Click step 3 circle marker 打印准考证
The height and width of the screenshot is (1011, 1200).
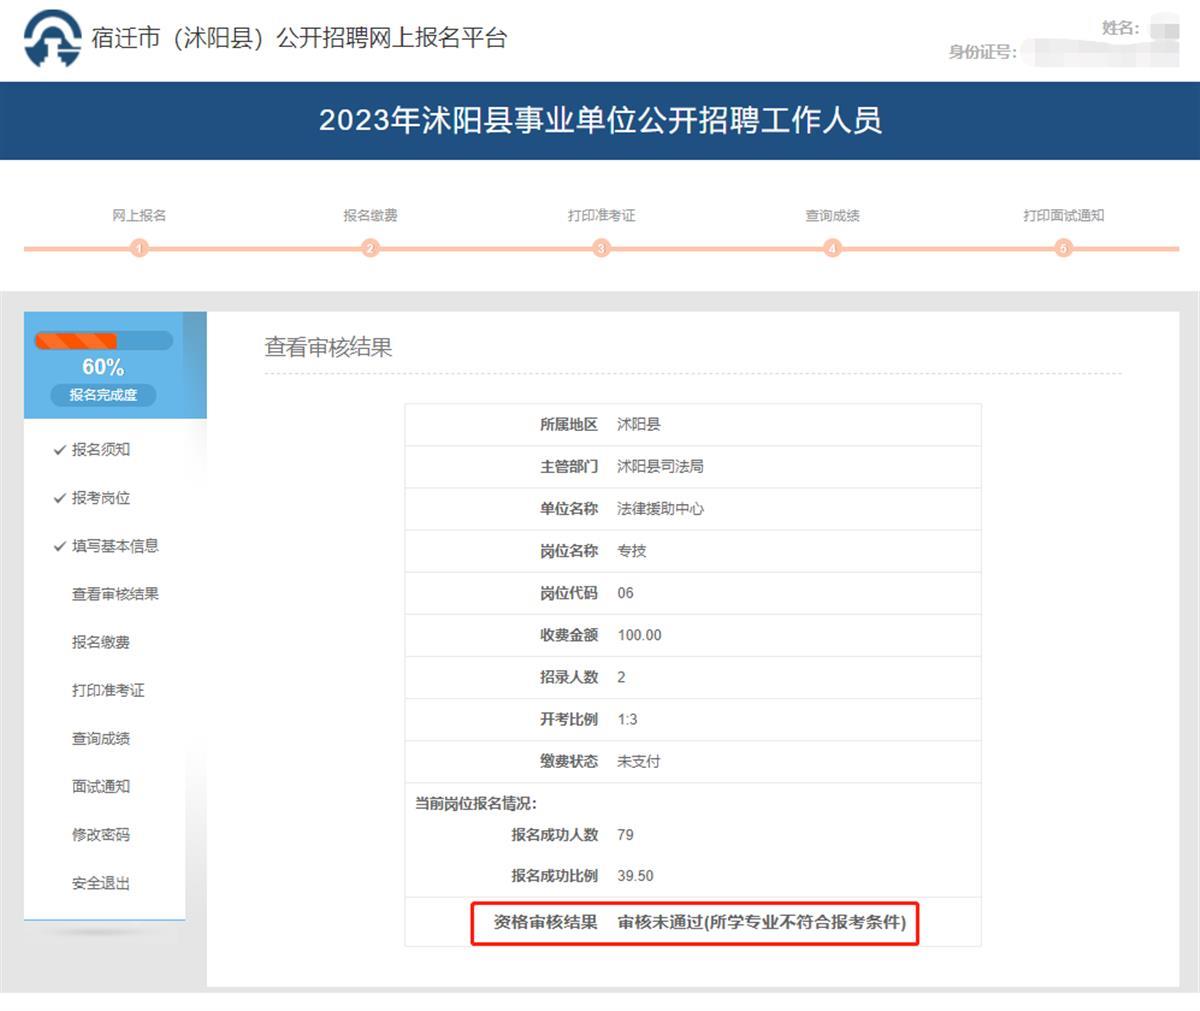click(x=601, y=248)
